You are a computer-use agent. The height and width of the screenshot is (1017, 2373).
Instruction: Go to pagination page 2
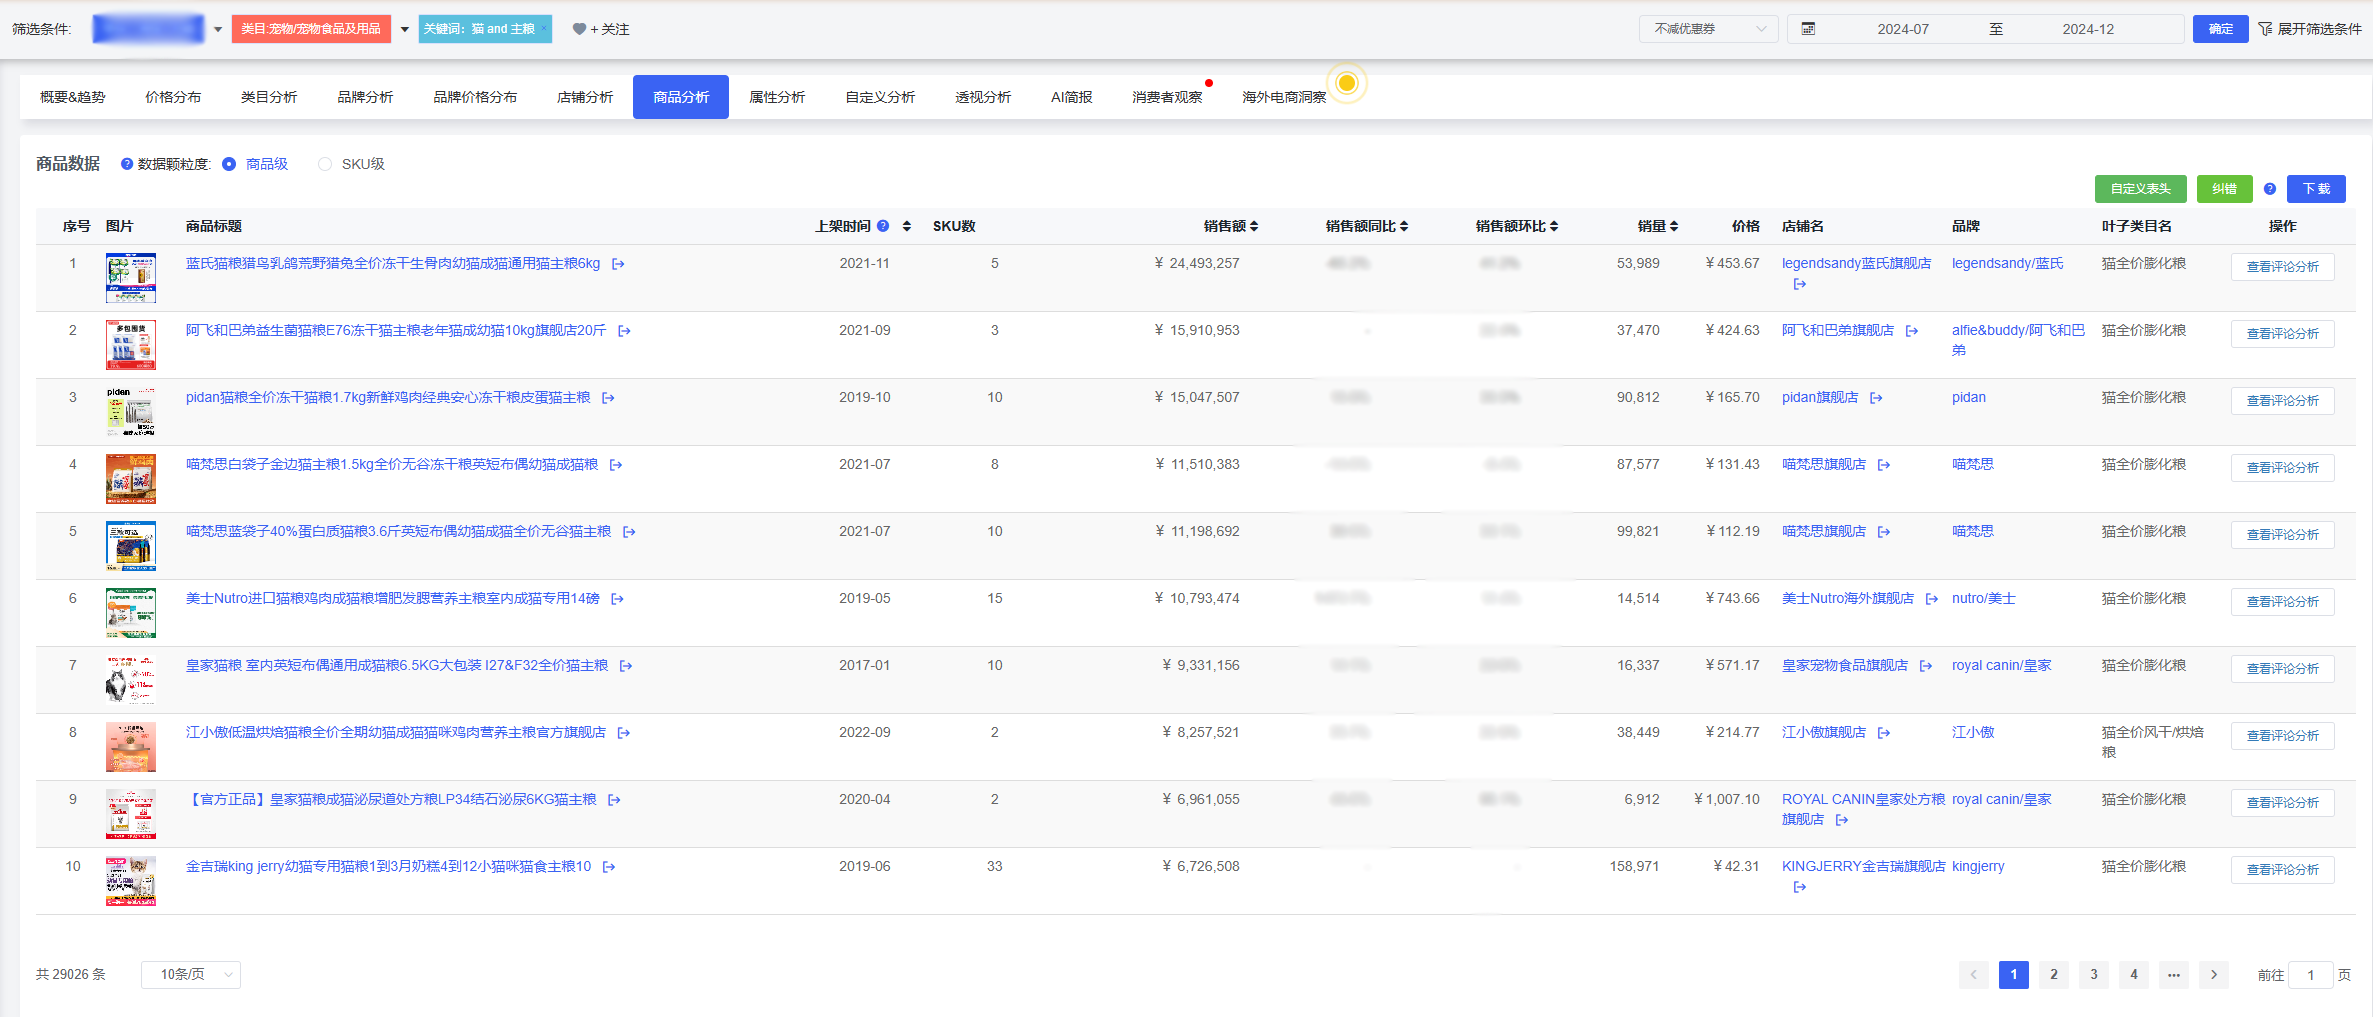[2054, 974]
